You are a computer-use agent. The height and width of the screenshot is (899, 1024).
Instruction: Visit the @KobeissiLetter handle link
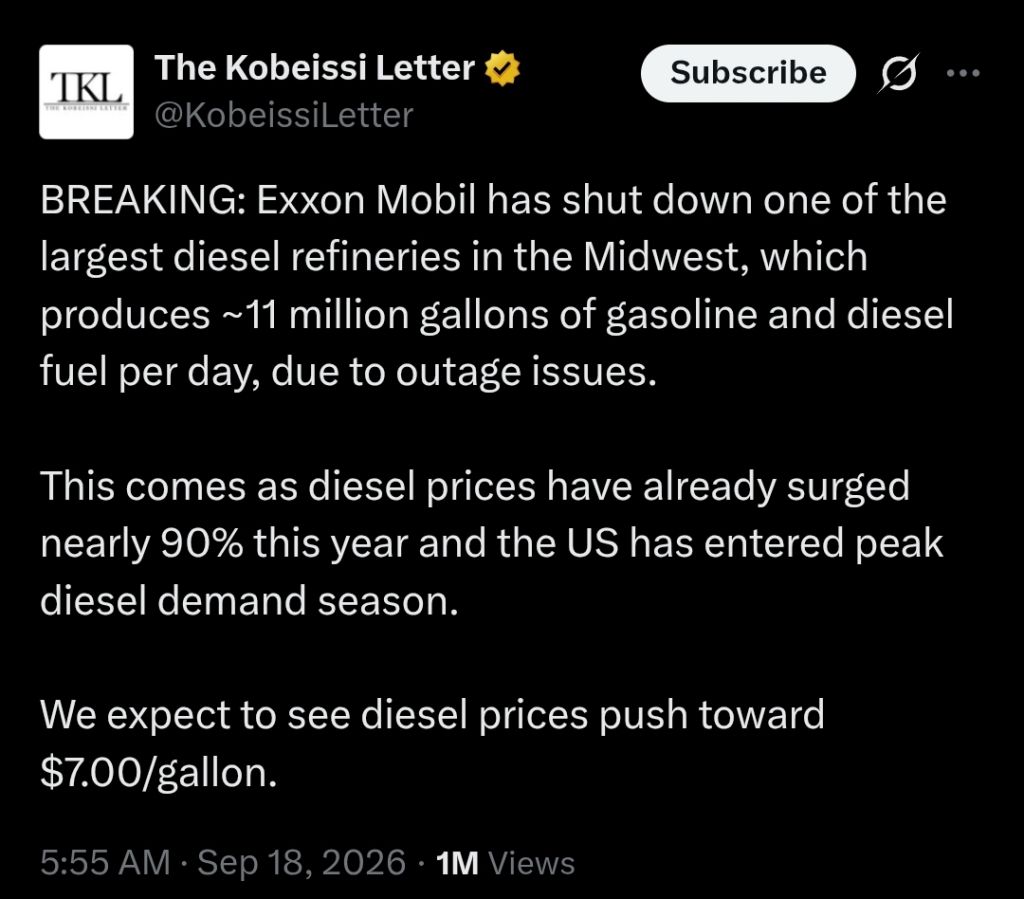(284, 116)
